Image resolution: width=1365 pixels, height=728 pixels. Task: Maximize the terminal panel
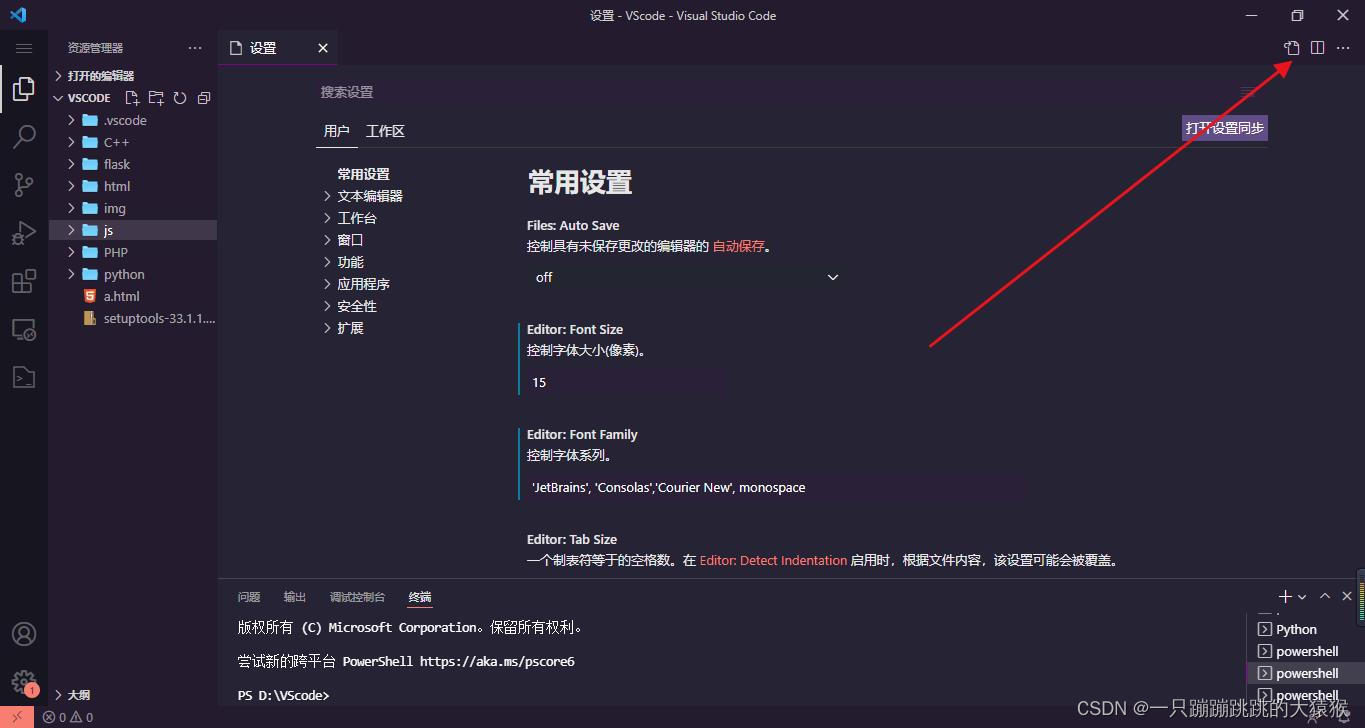point(1325,596)
